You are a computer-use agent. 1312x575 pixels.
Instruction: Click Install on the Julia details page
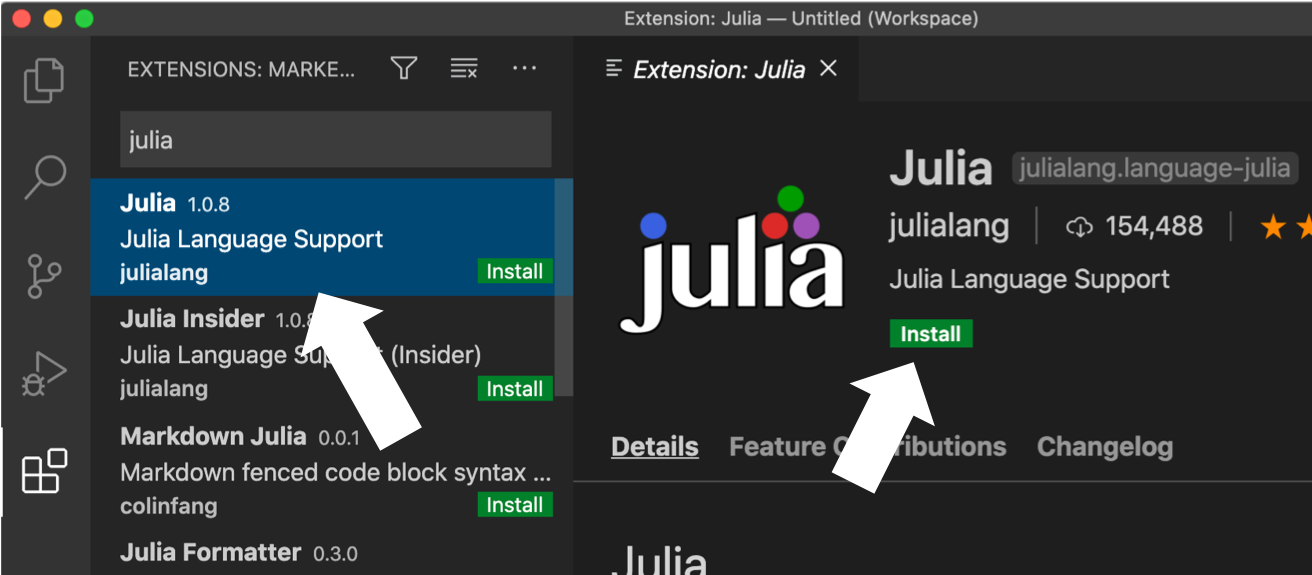[x=931, y=334]
